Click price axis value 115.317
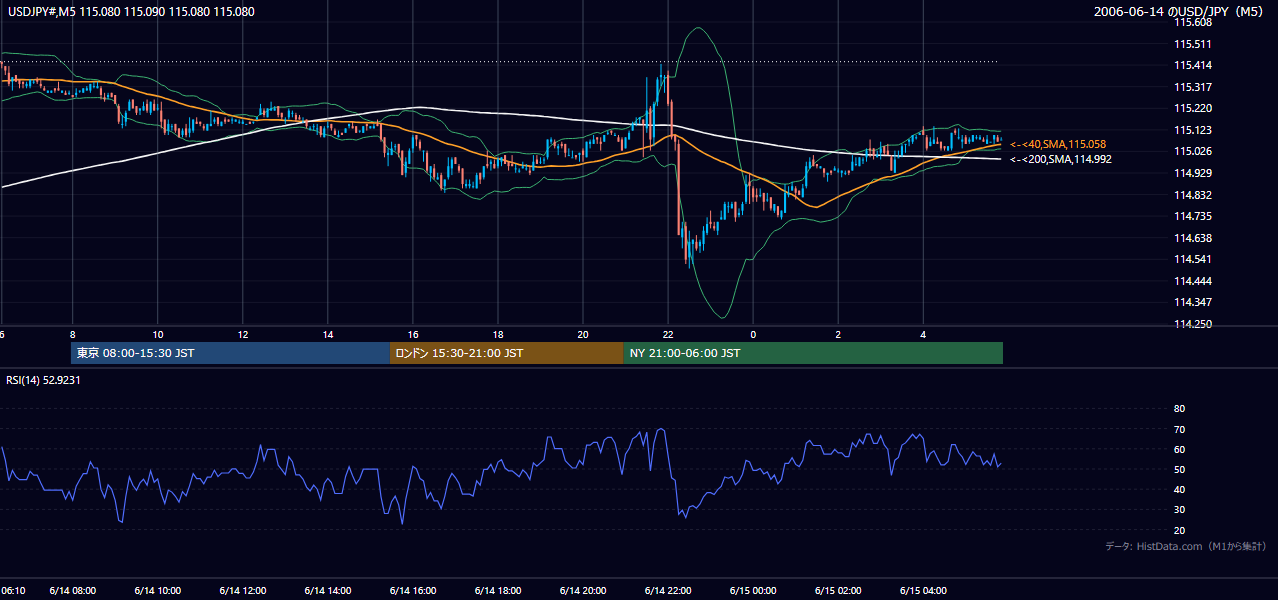Screen dimensions: 1278x600 [x=1193, y=87]
